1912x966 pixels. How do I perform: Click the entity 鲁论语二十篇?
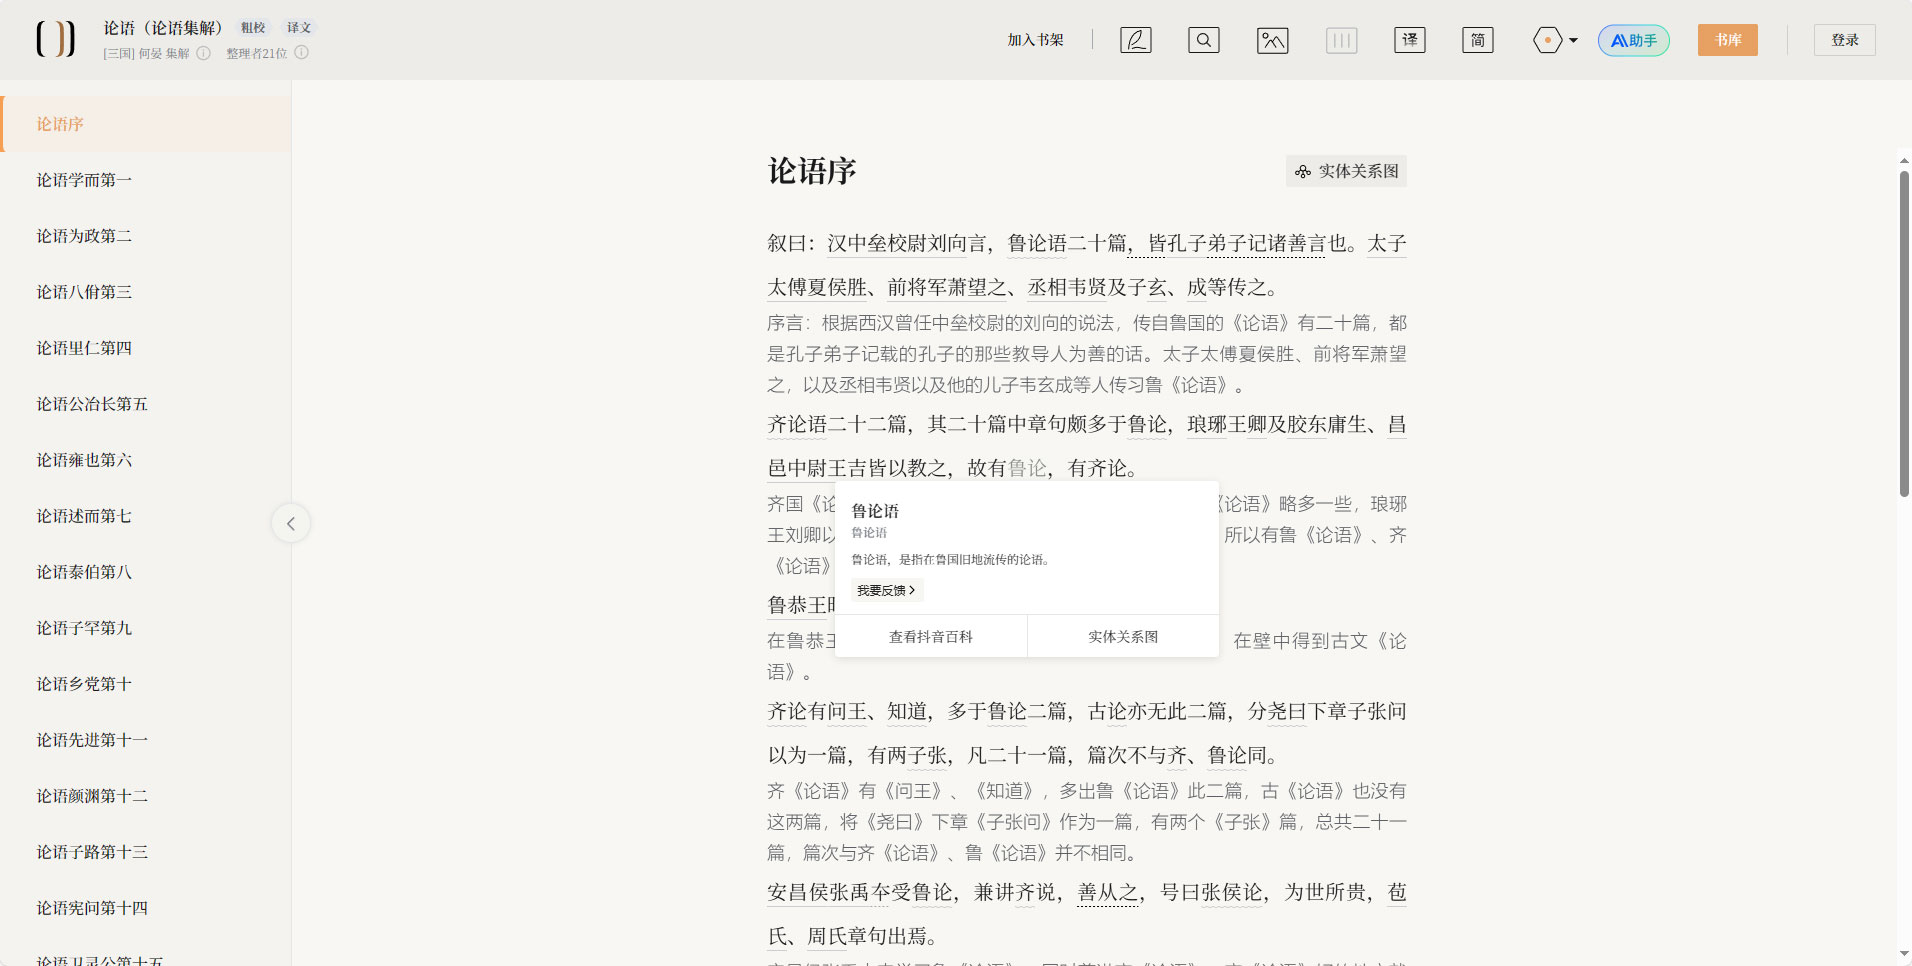pyautogui.click(x=1067, y=243)
